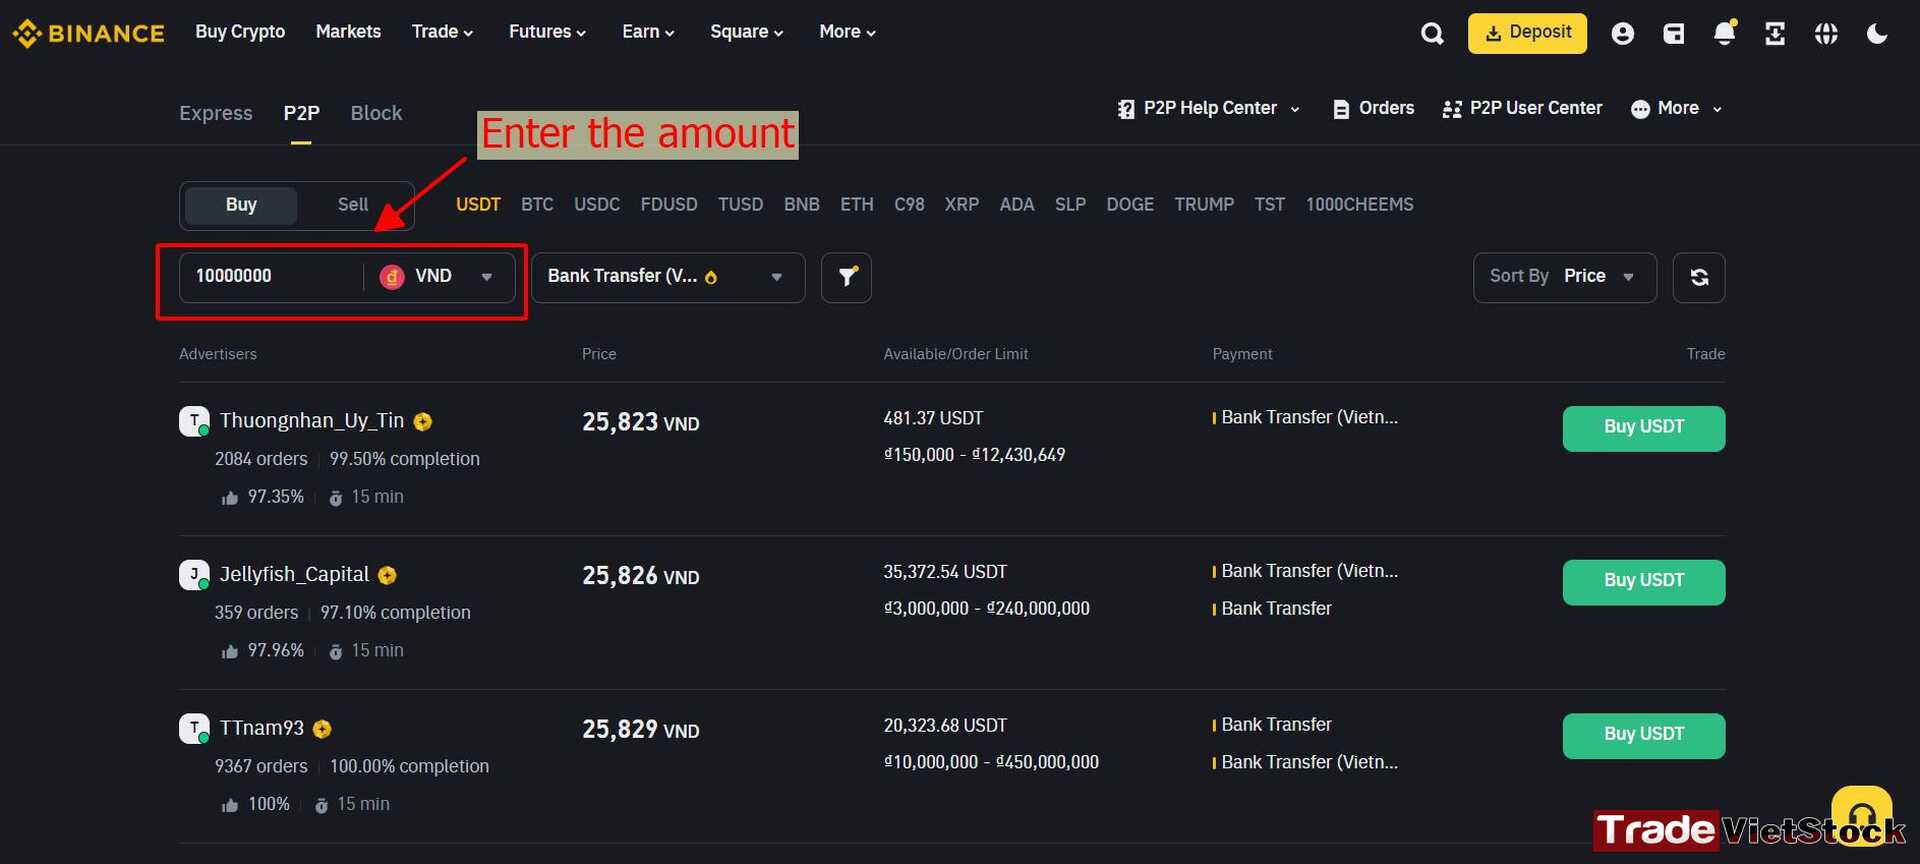Screen dimensions: 1920x864
Task: Click P2P User Center people icon
Action: click(1452, 109)
